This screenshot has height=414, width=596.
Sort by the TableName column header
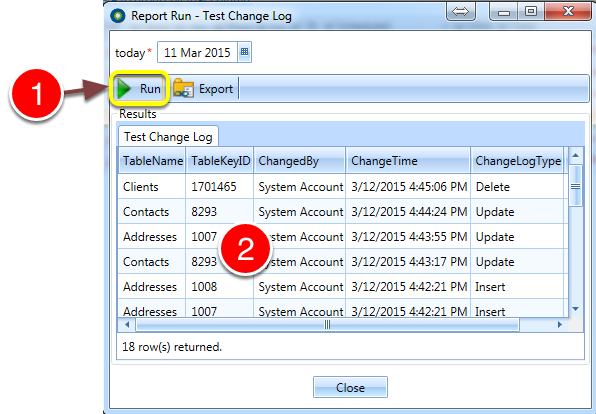(152, 161)
